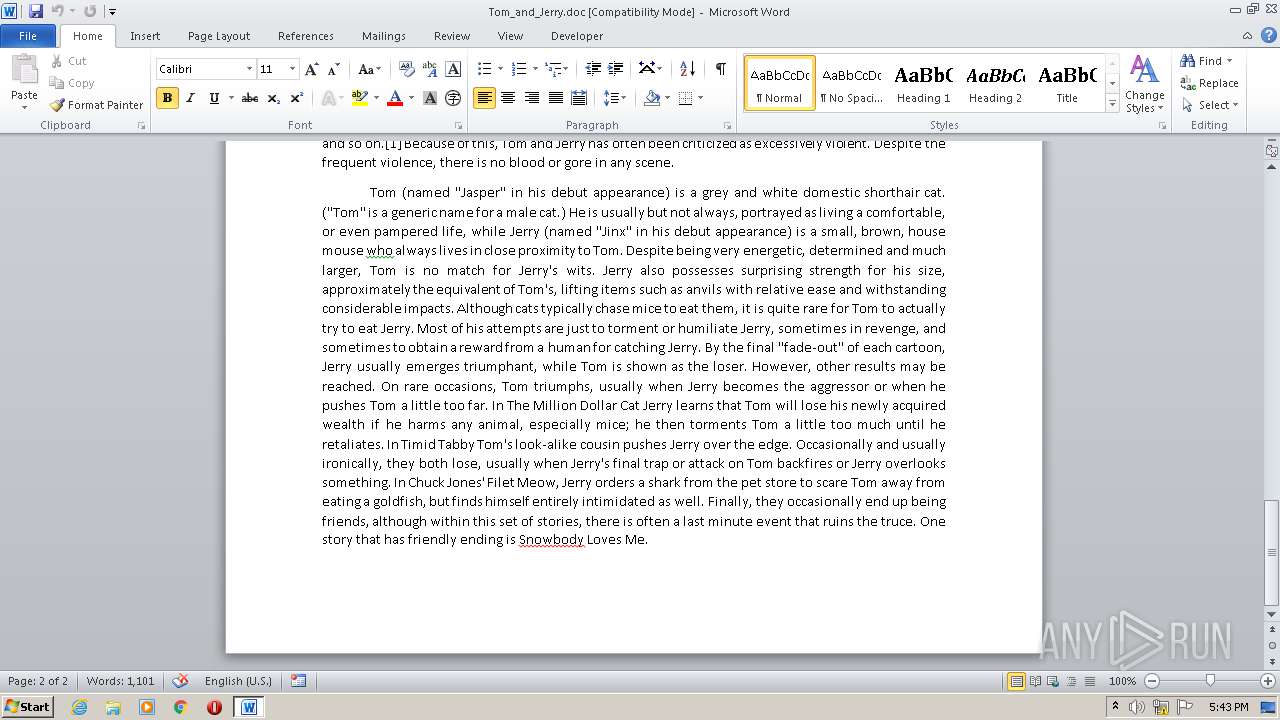
Task: Toggle Italic formatting
Action: click(x=190, y=98)
